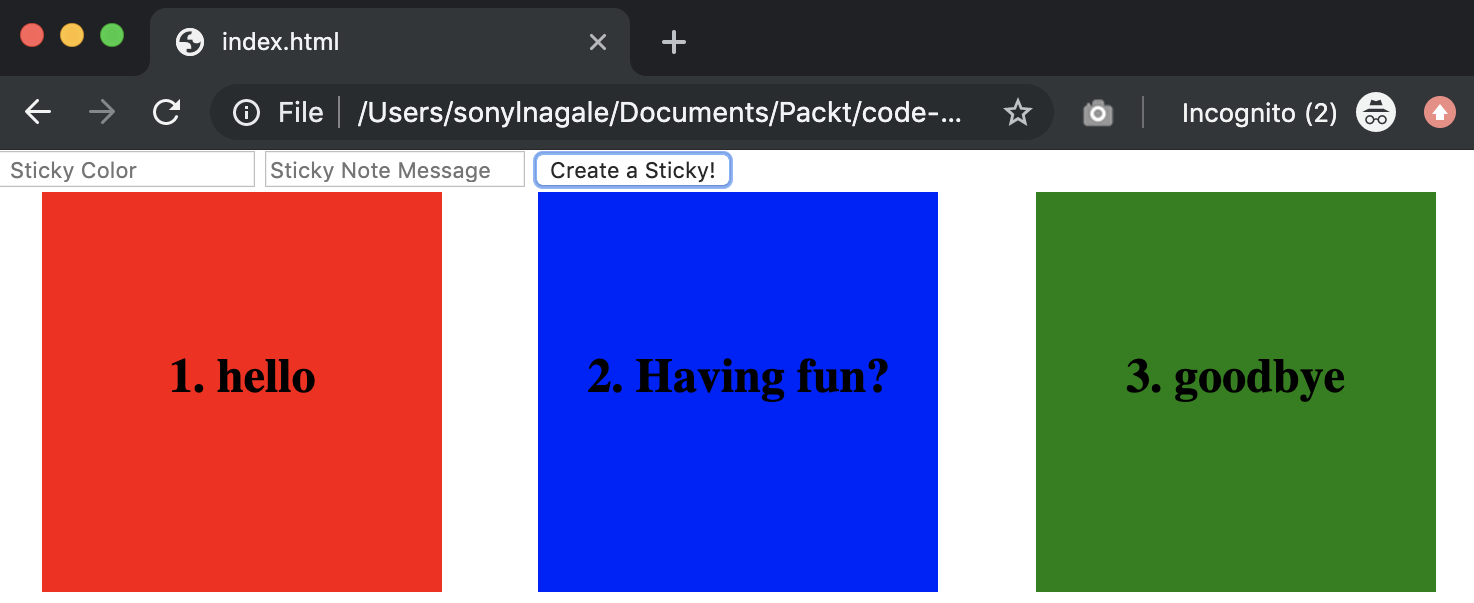Open a new tab with the plus button
1474x603 pixels.
tap(674, 42)
